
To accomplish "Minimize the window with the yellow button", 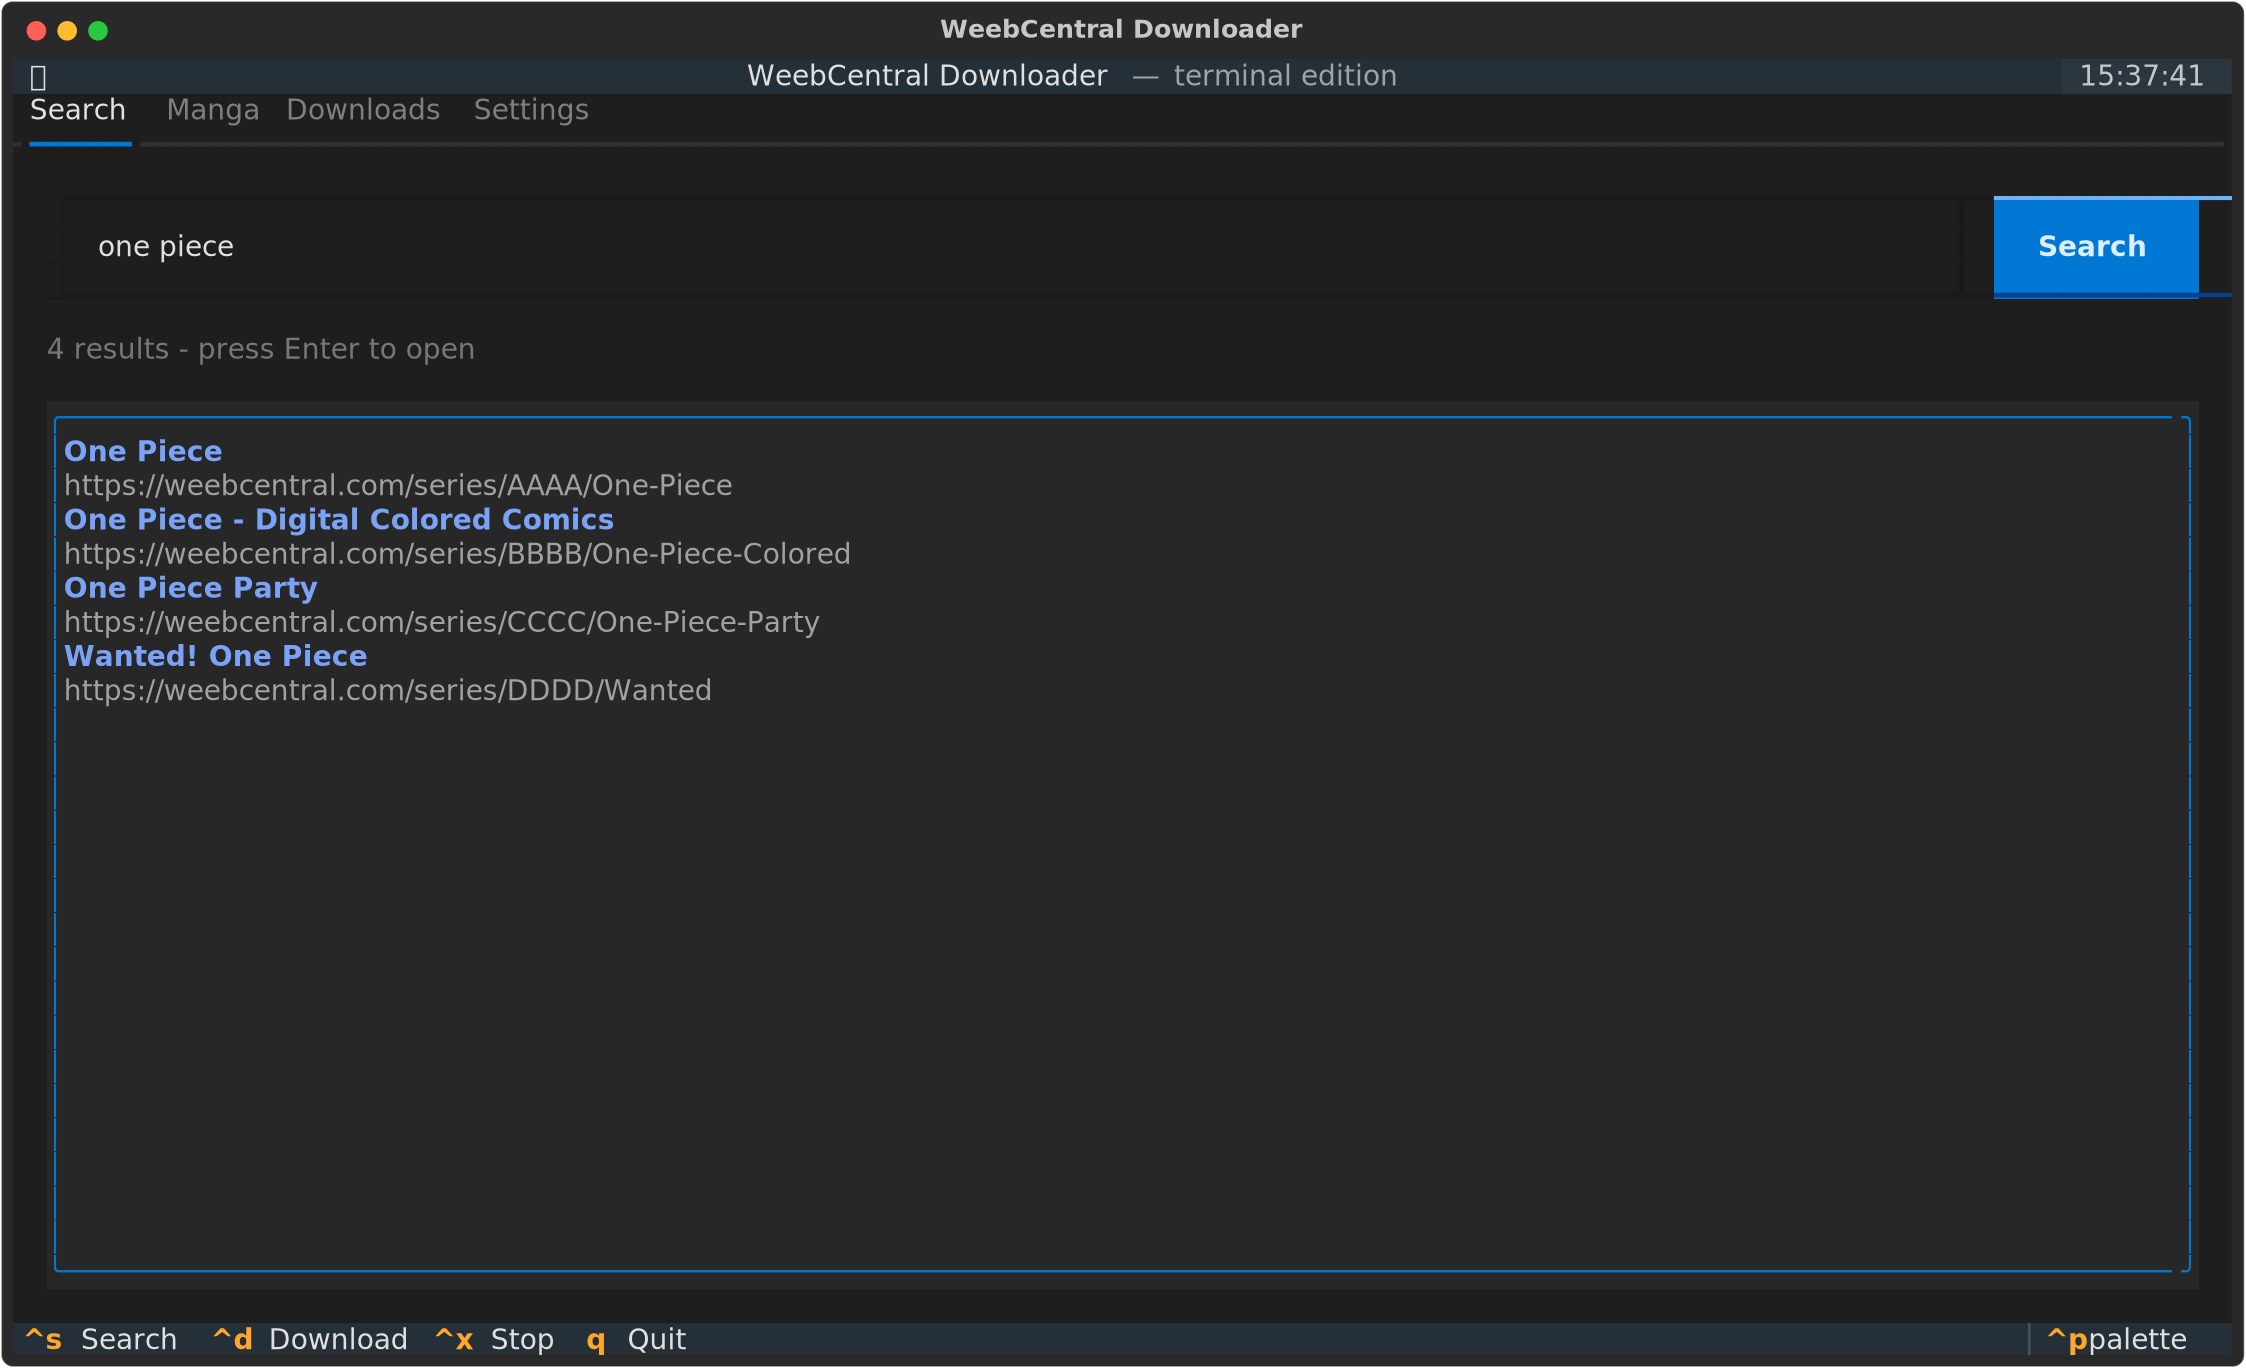I will point(67,31).
